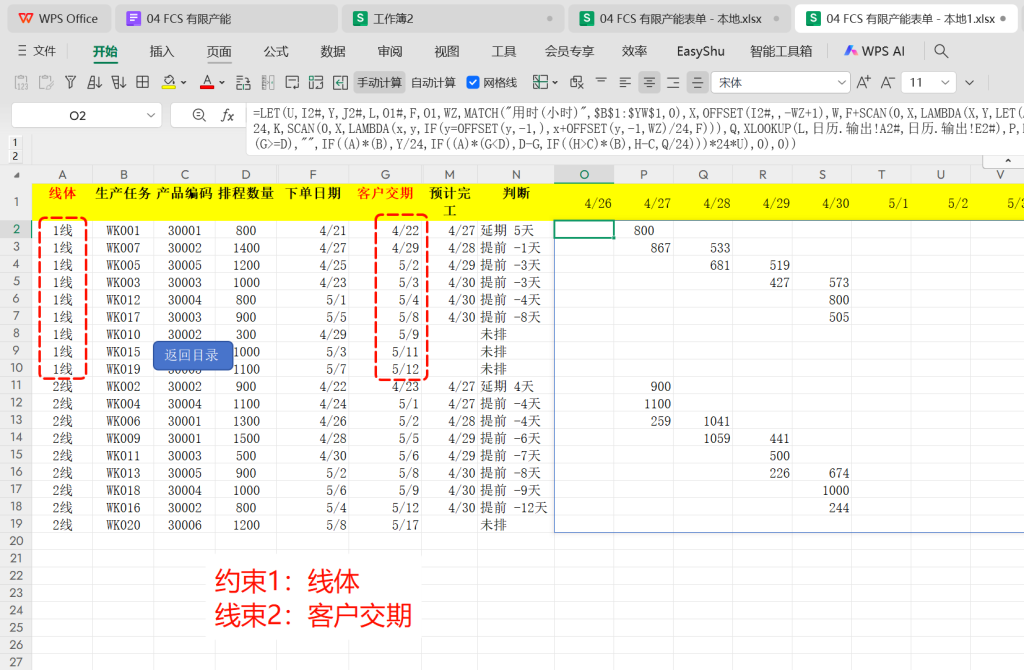Click the merge cells table icon
Screen dimensions: 1024x670
540,82
